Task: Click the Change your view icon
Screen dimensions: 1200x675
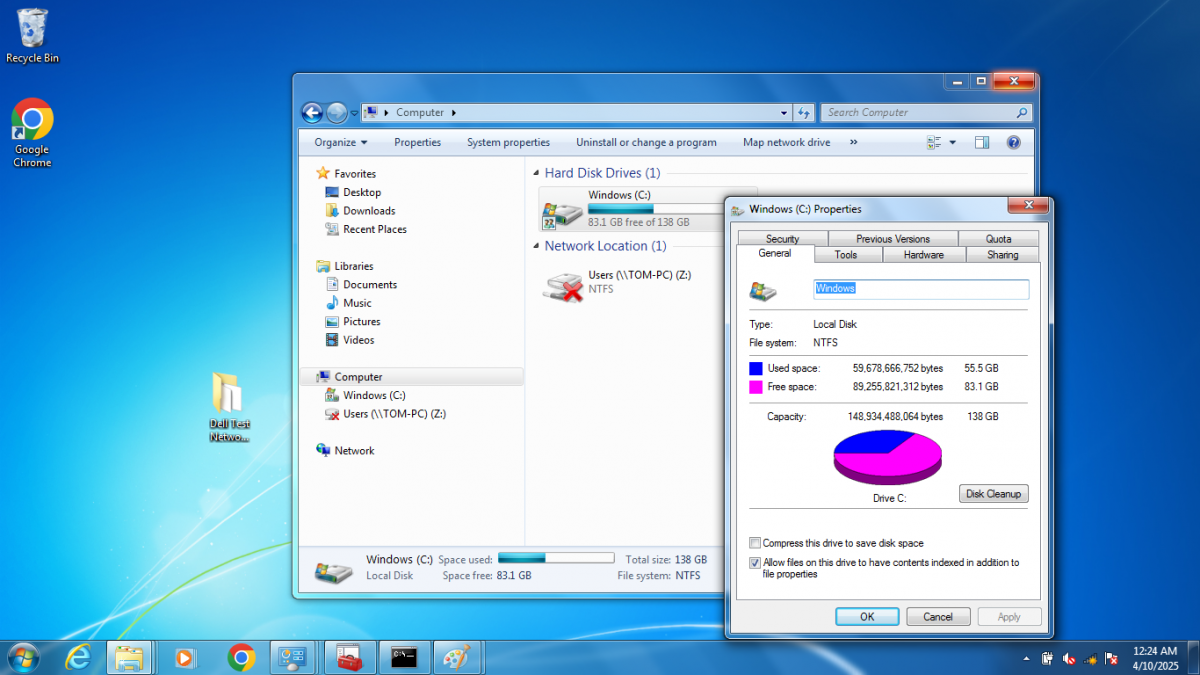Action: point(934,142)
